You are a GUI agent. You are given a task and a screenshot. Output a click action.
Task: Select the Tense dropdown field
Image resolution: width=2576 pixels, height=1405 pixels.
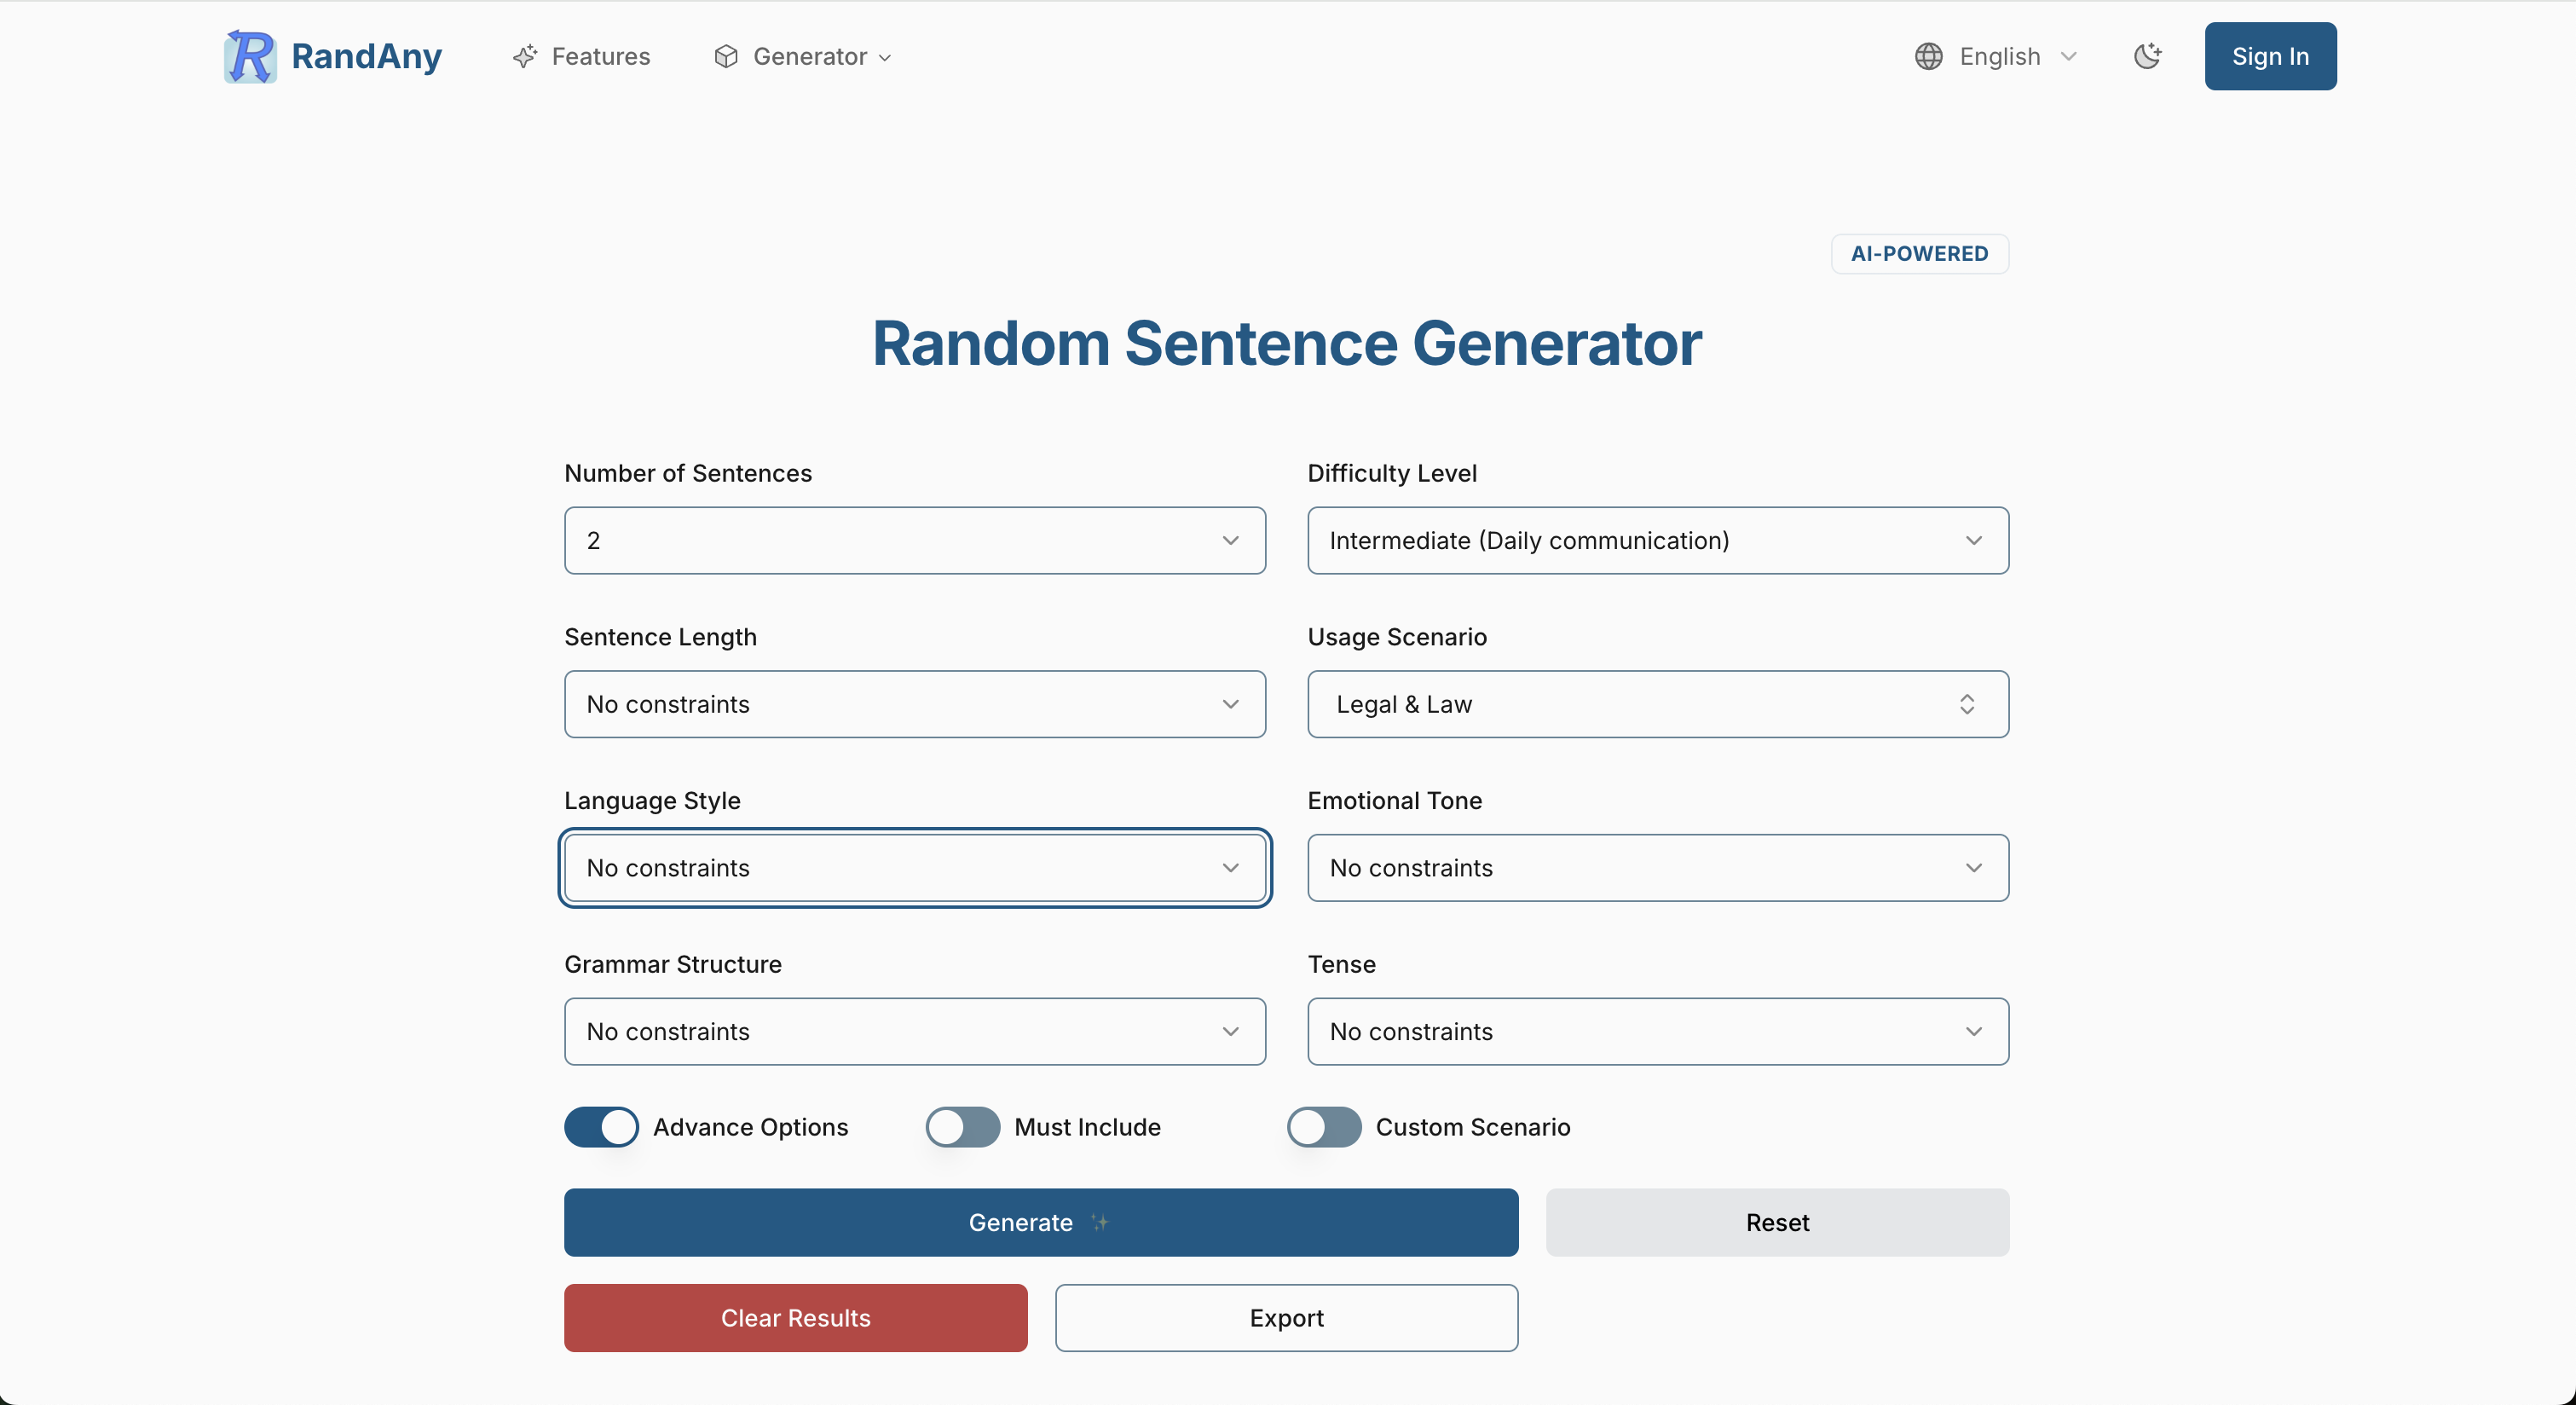point(1658,1031)
